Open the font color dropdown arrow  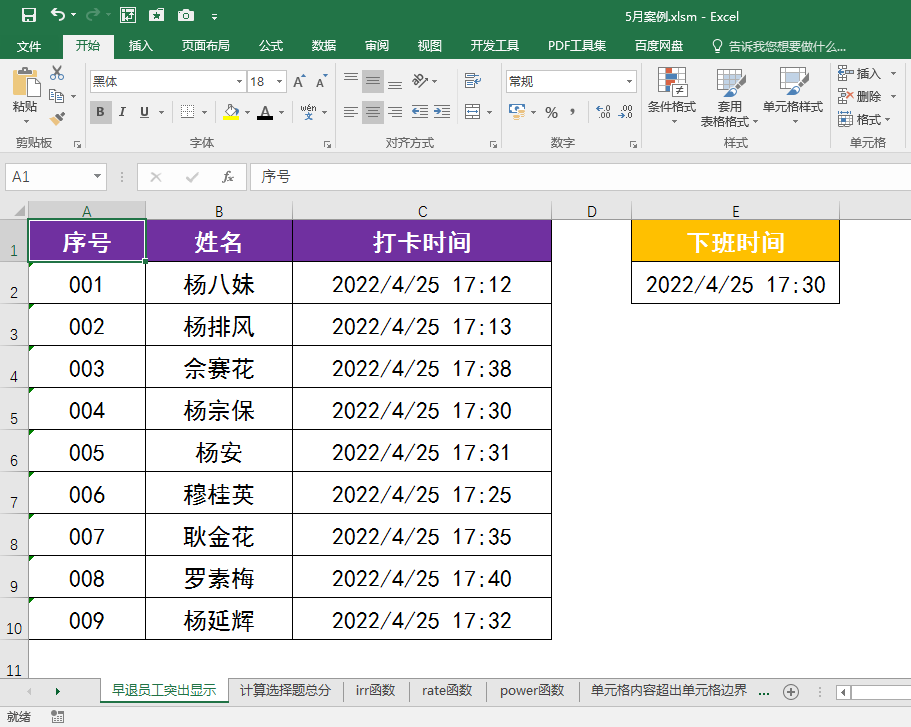click(x=282, y=112)
